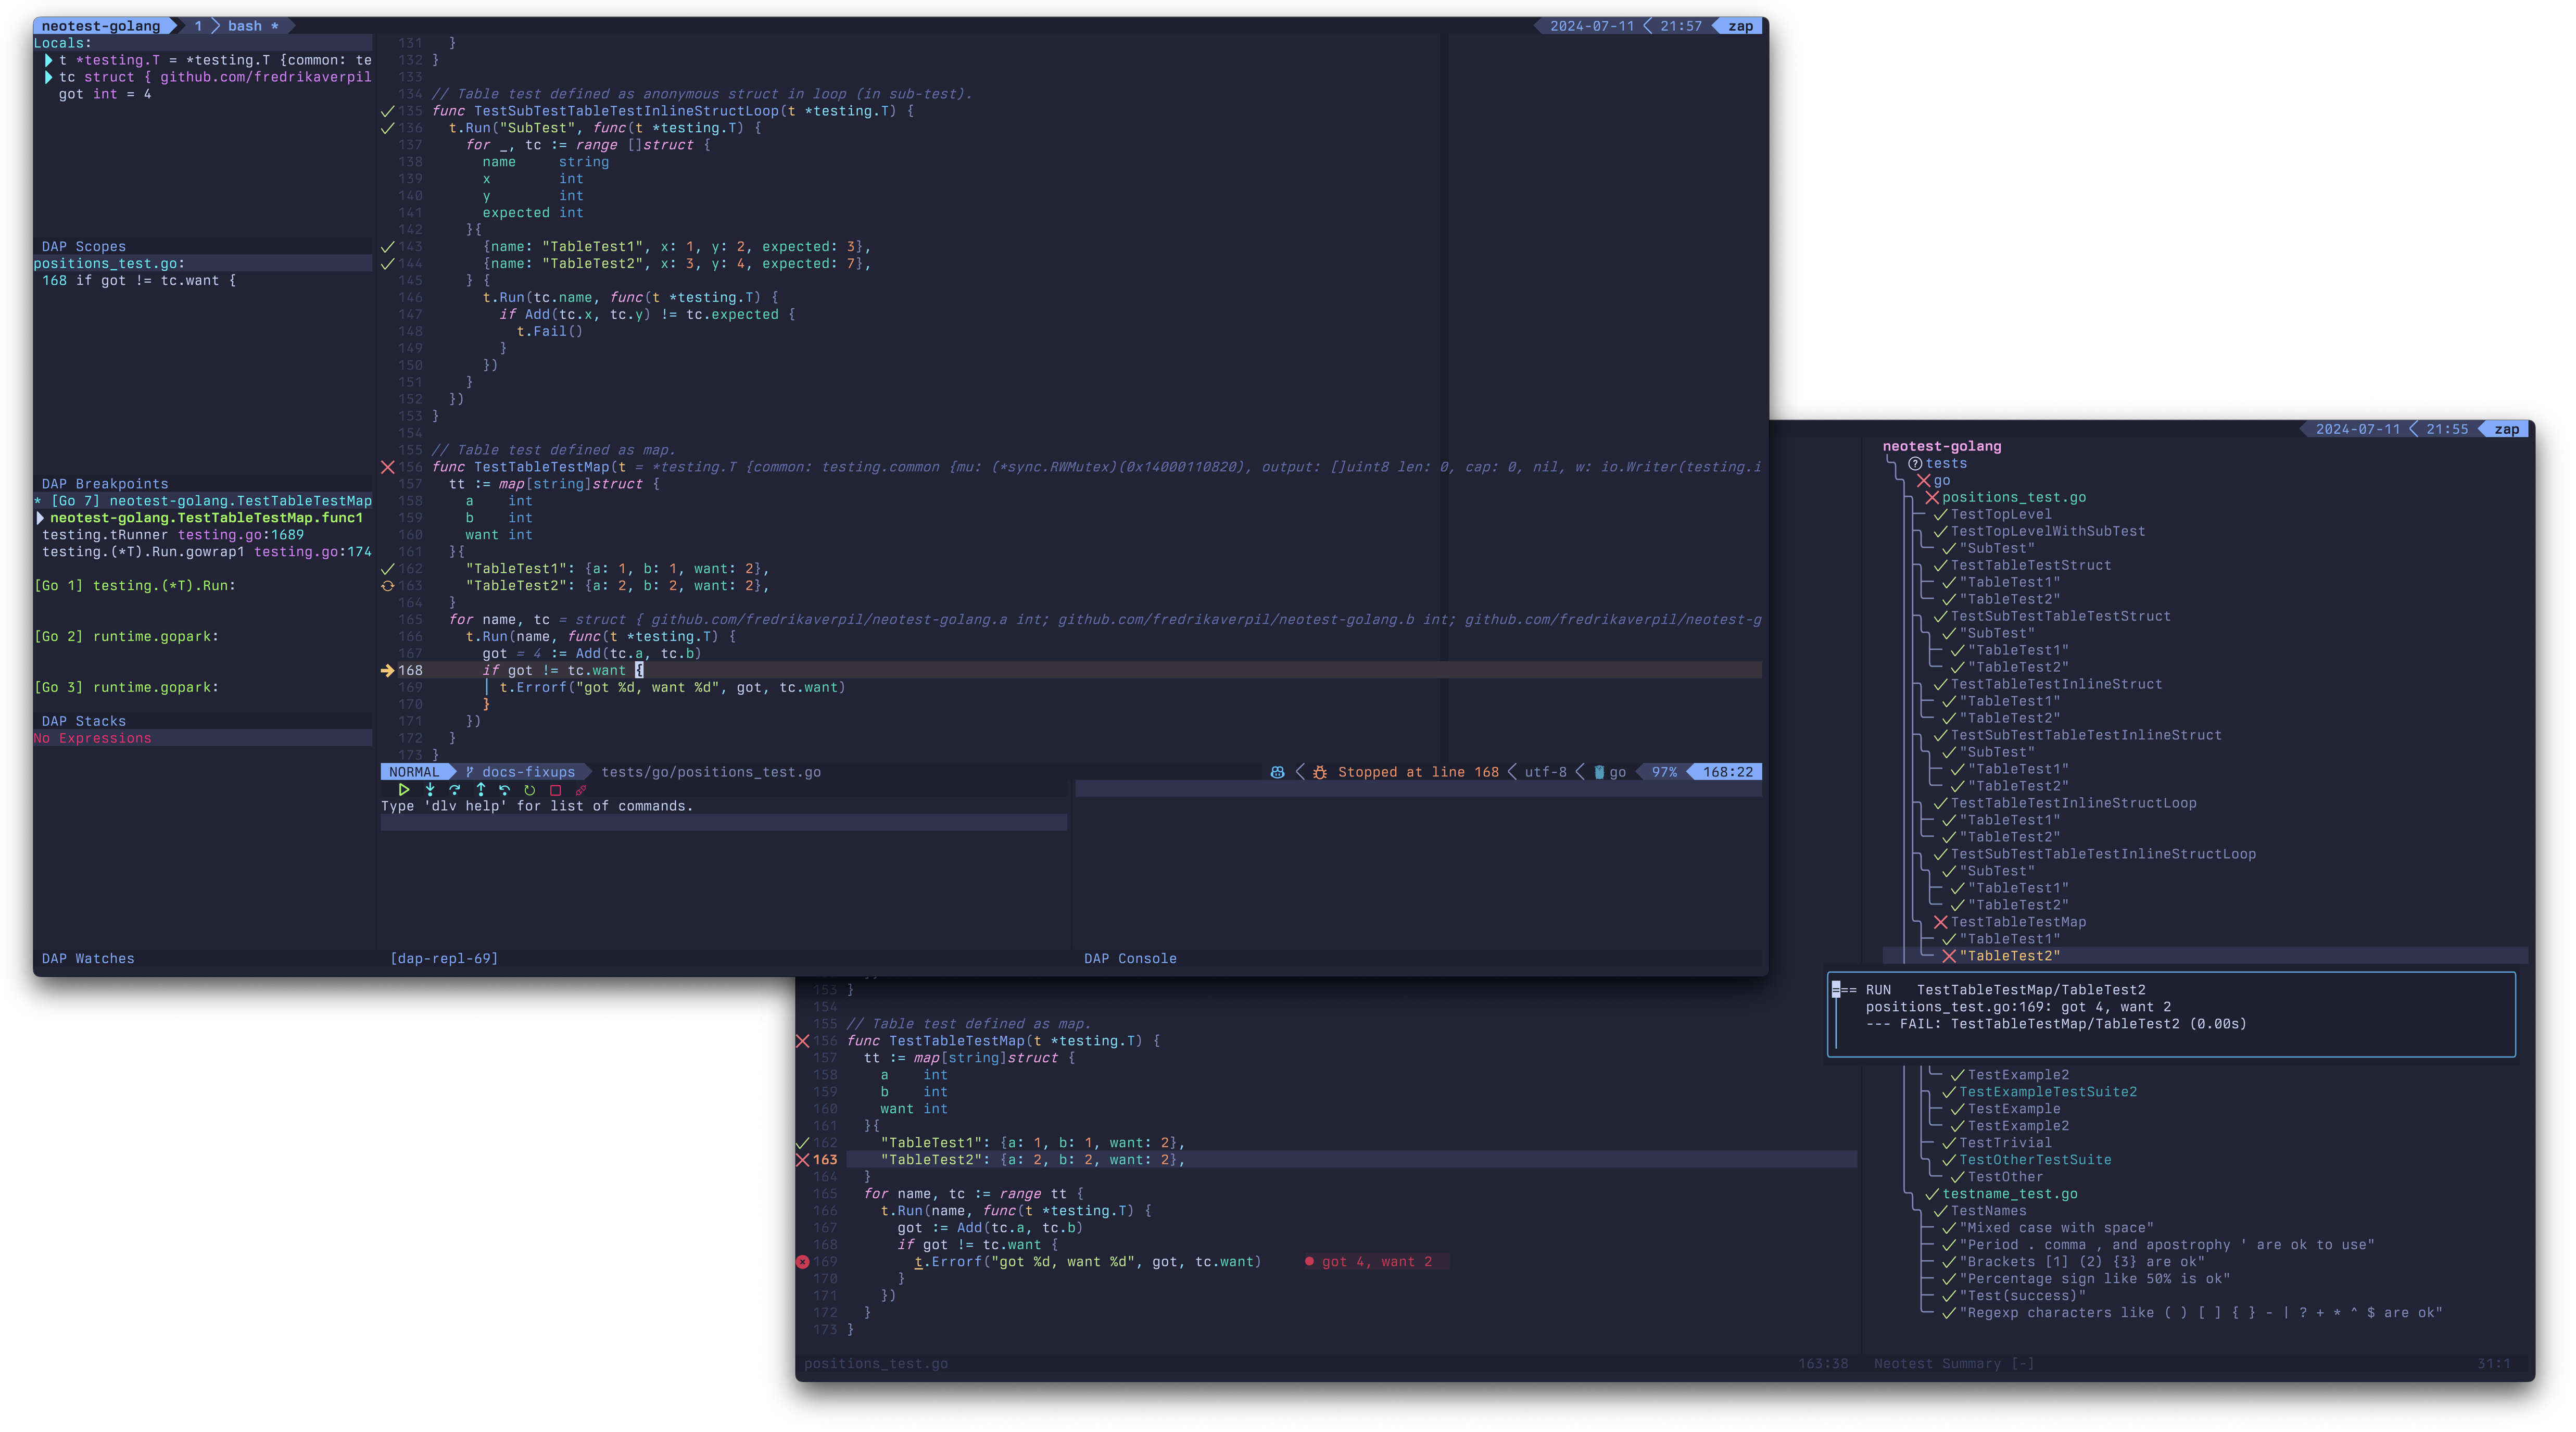Click the green check sign at line 135
The height and width of the screenshot is (1432, 2576).
pos(388,111)
